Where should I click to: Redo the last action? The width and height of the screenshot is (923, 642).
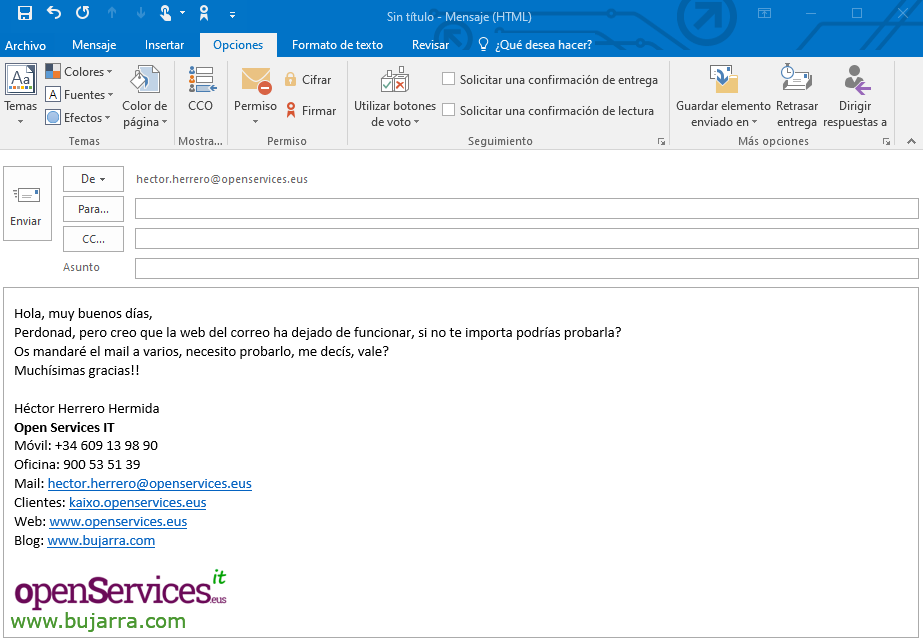(82, 12)
